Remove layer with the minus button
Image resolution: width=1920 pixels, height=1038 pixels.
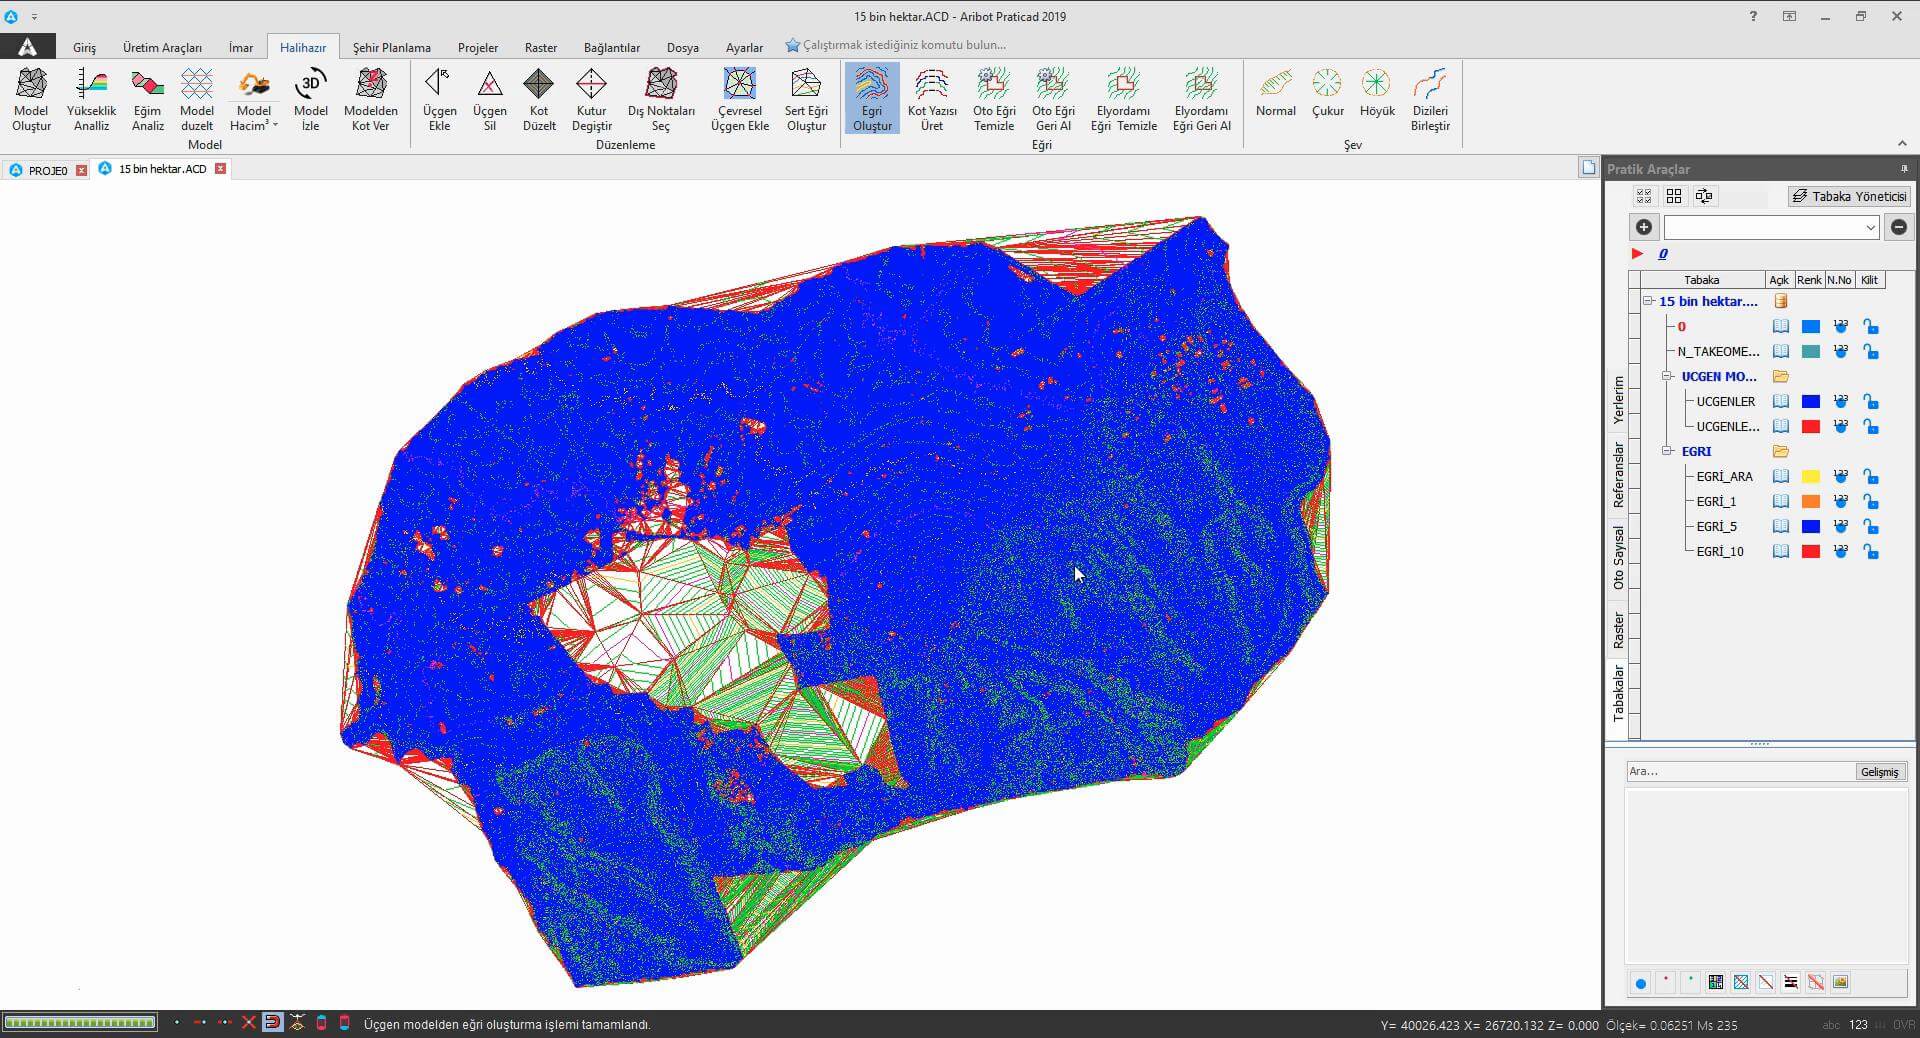(1898, 227)
